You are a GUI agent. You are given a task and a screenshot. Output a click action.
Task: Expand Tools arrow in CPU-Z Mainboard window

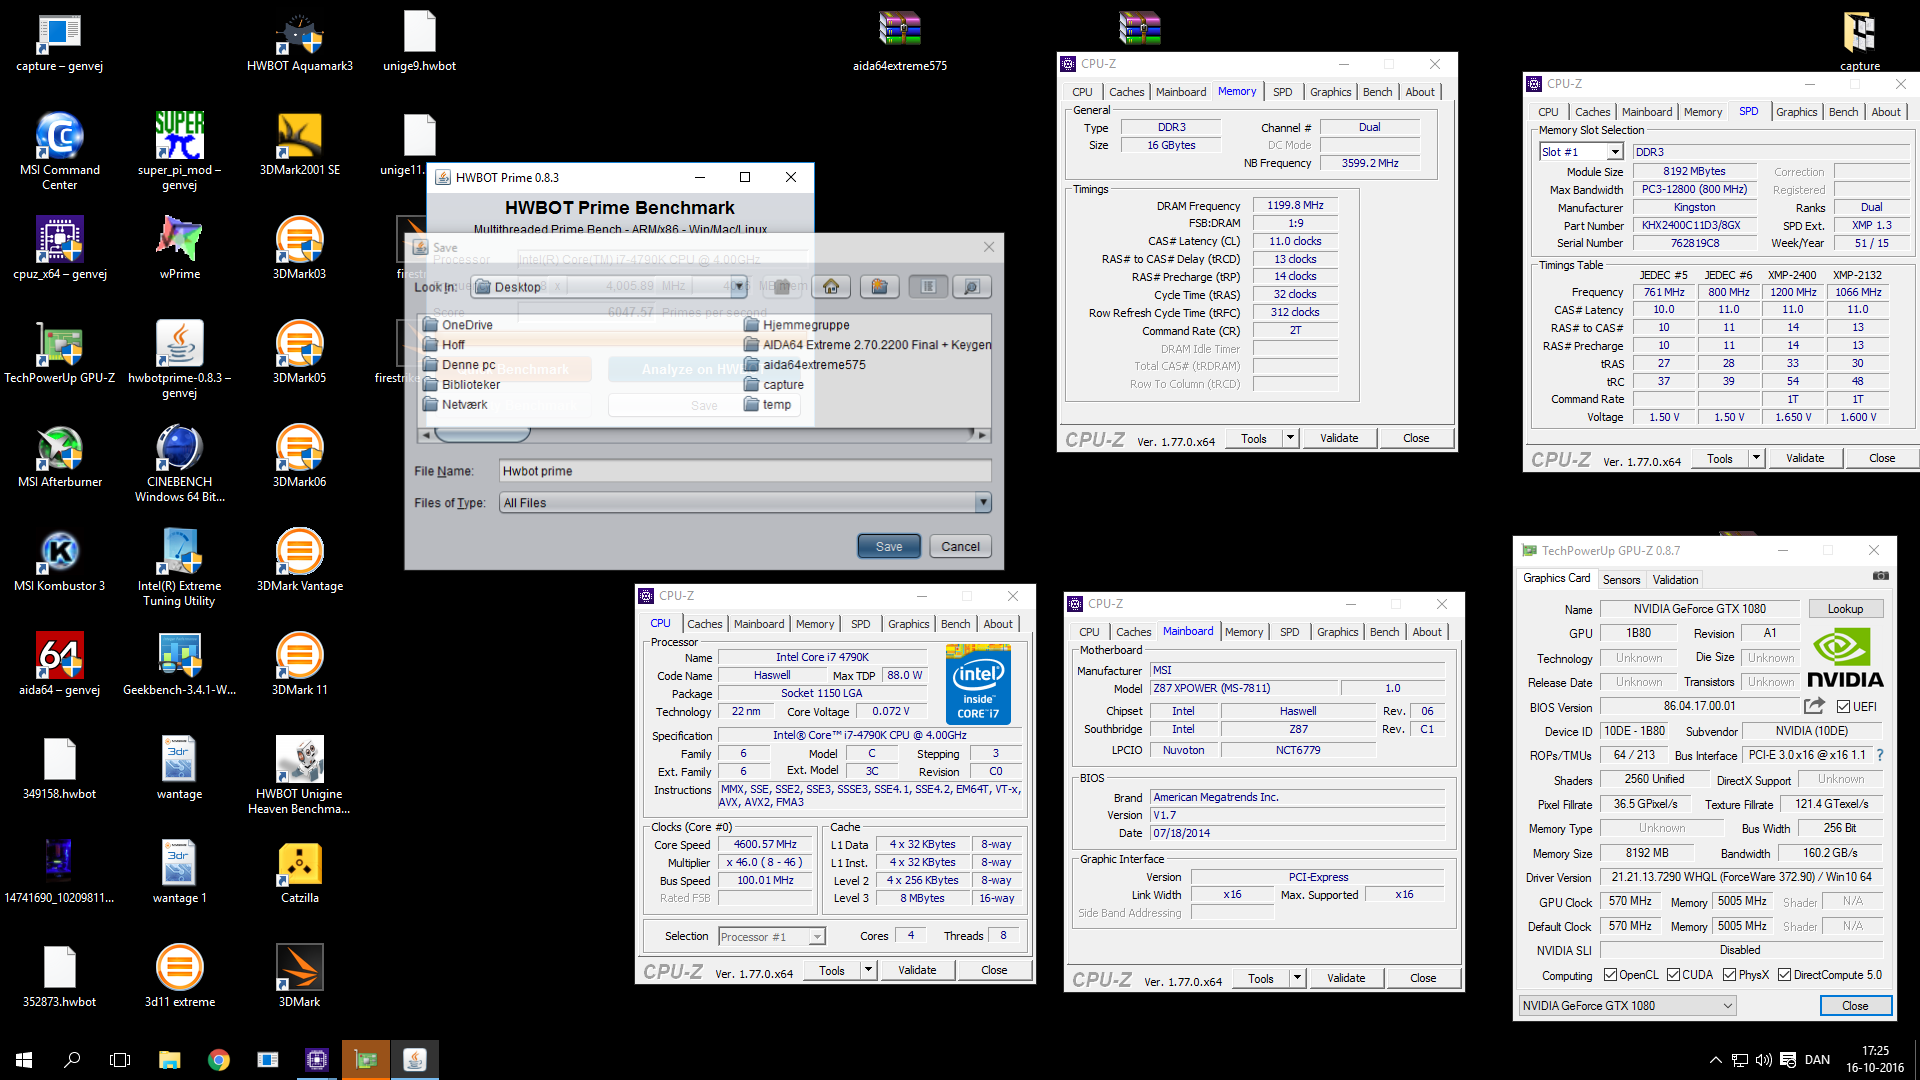point(1297,978)
